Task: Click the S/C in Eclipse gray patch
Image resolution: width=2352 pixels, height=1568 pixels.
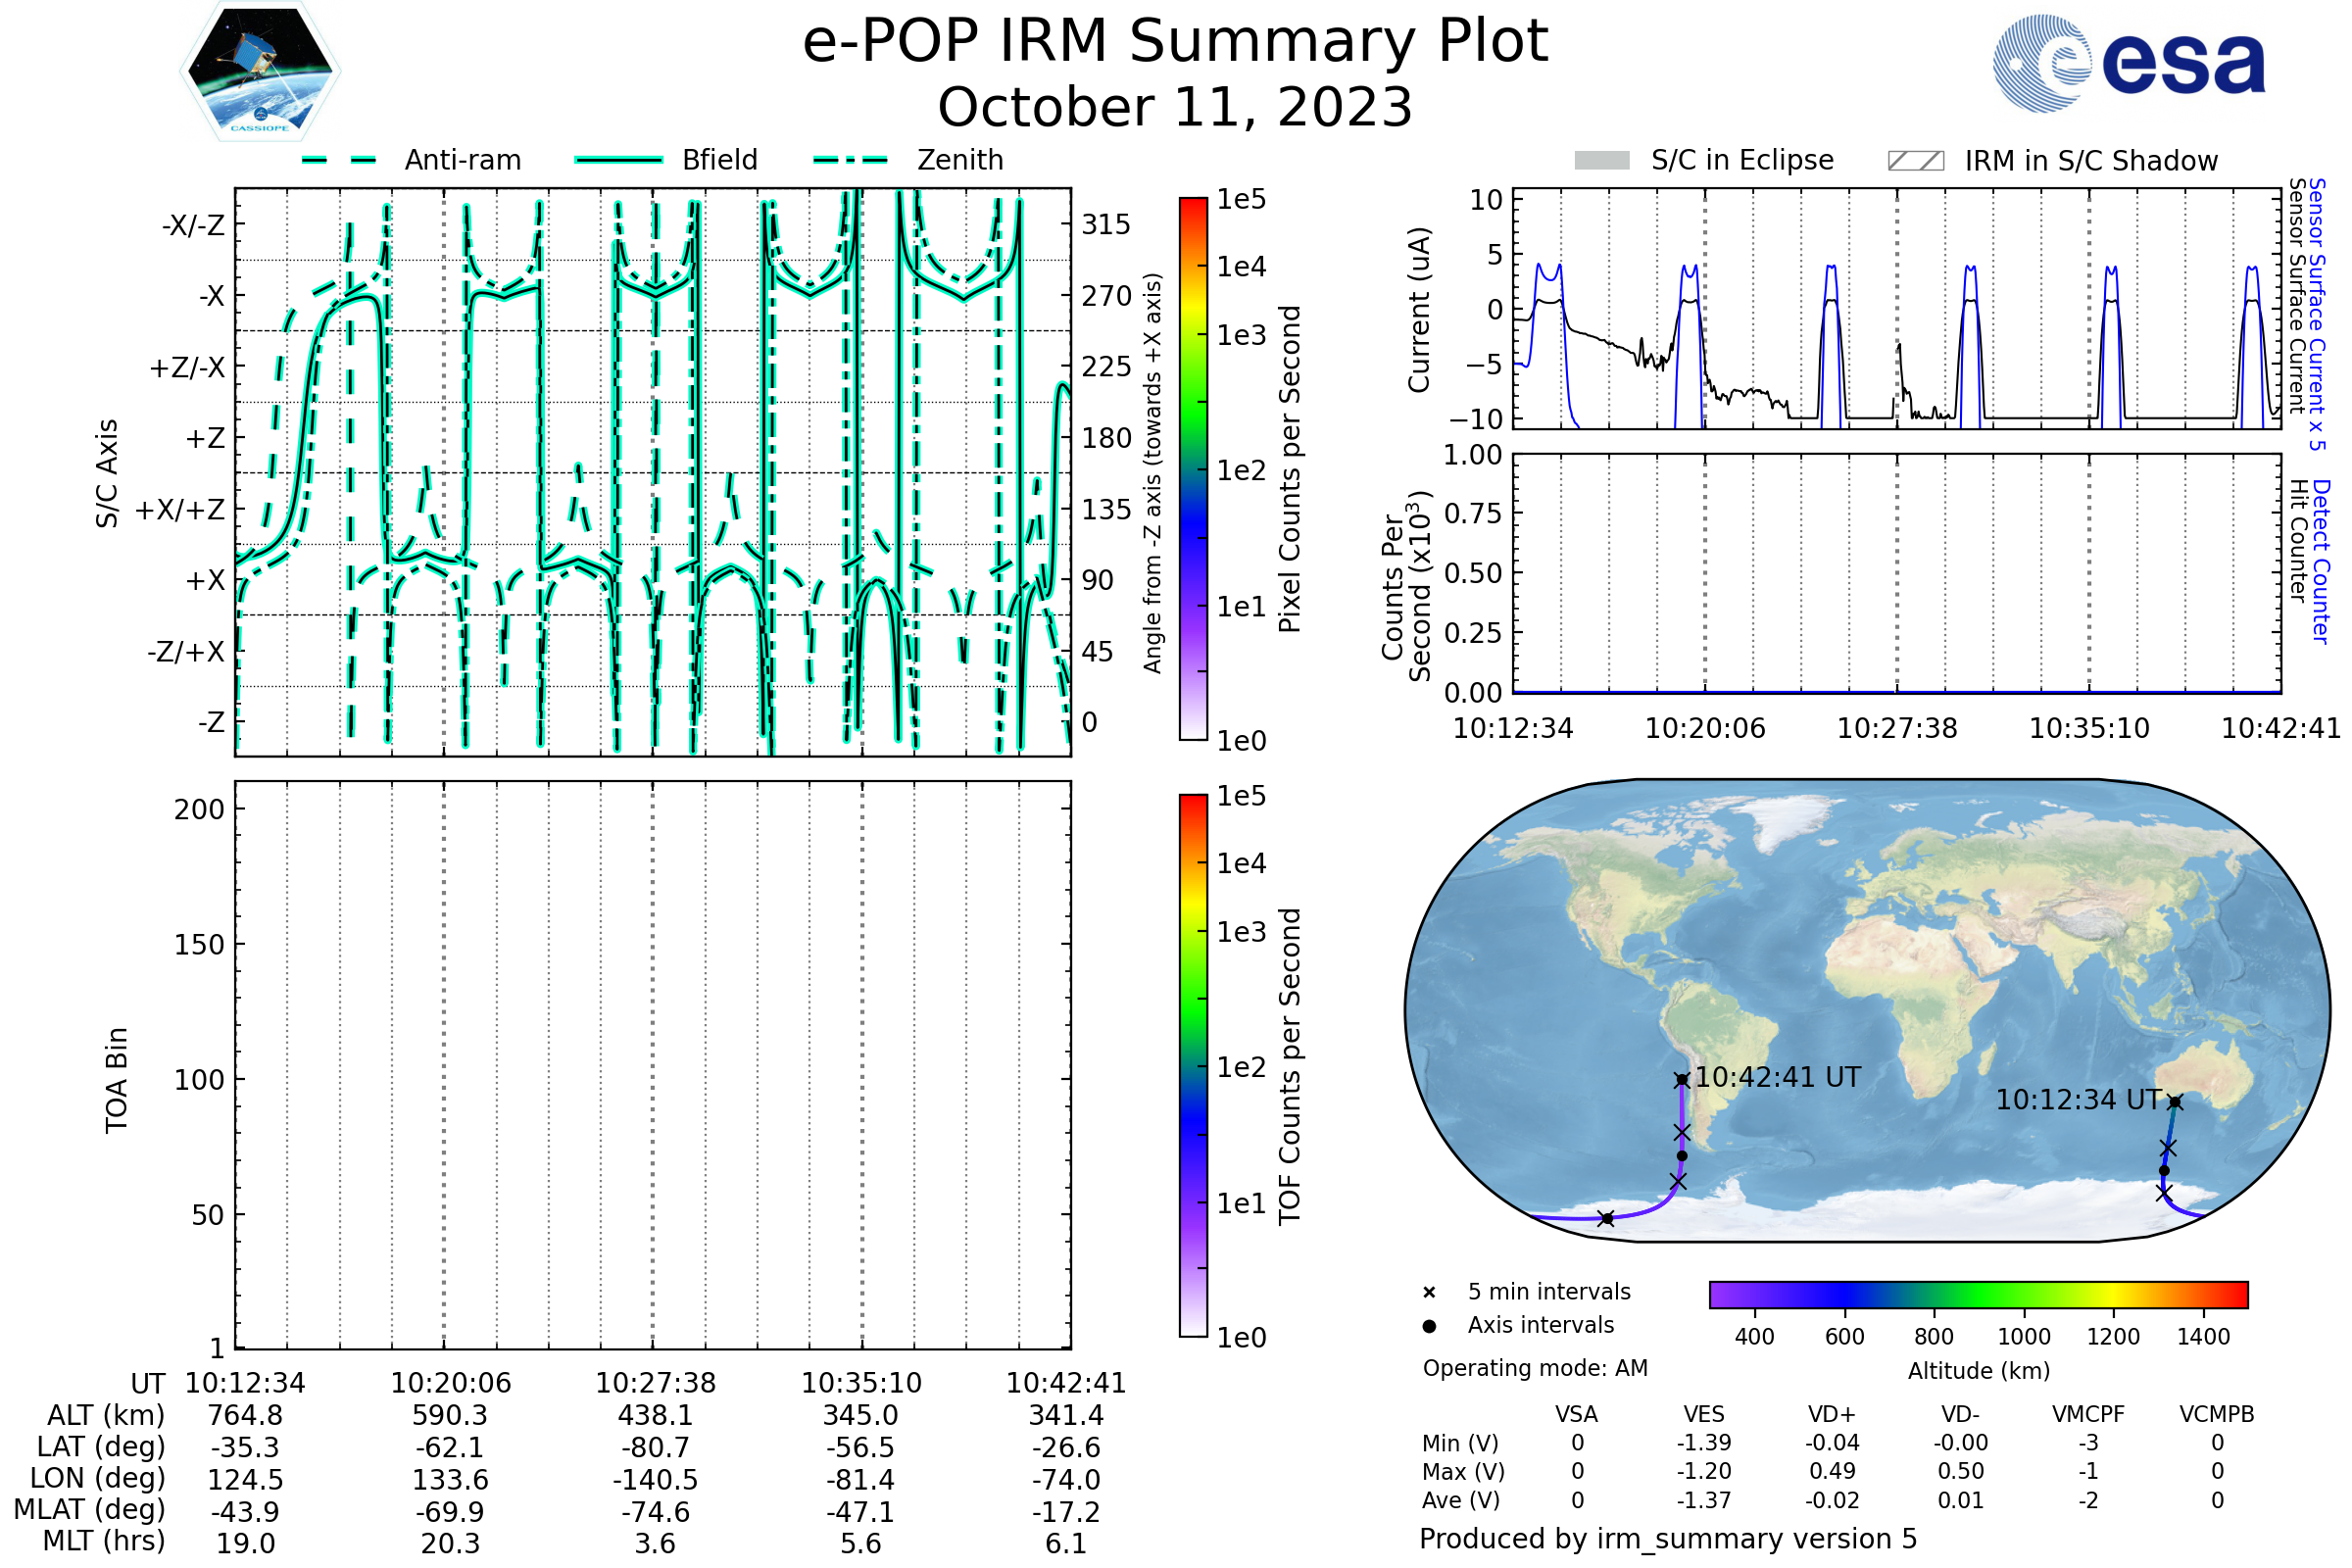Action: (x=1602, y=161)
